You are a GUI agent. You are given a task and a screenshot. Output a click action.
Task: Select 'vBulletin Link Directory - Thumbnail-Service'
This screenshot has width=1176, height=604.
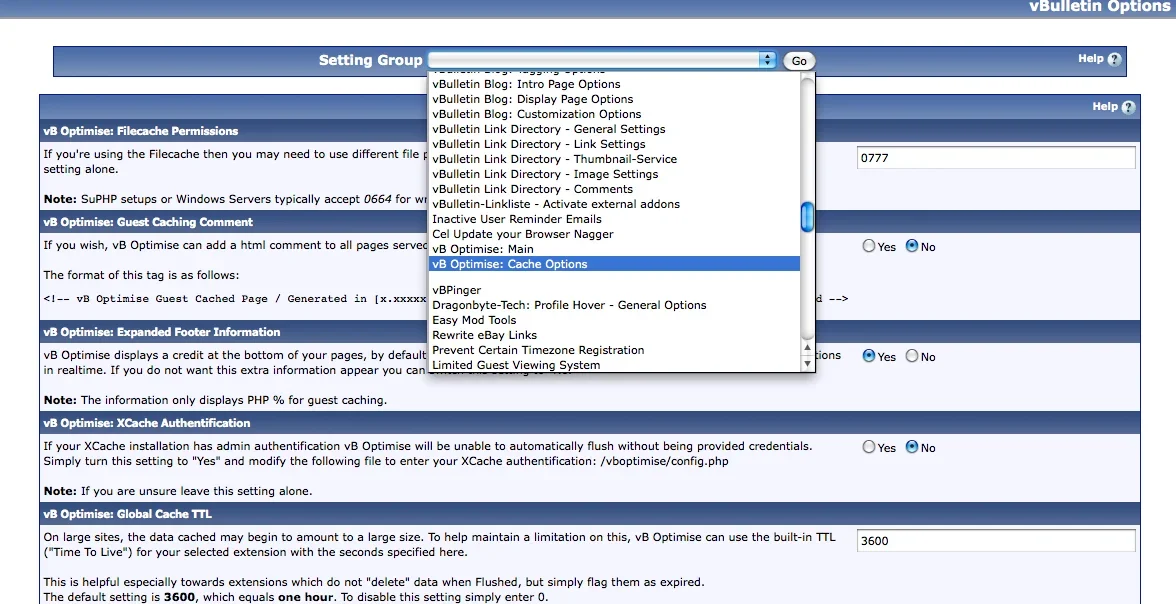tap(554, 159)
